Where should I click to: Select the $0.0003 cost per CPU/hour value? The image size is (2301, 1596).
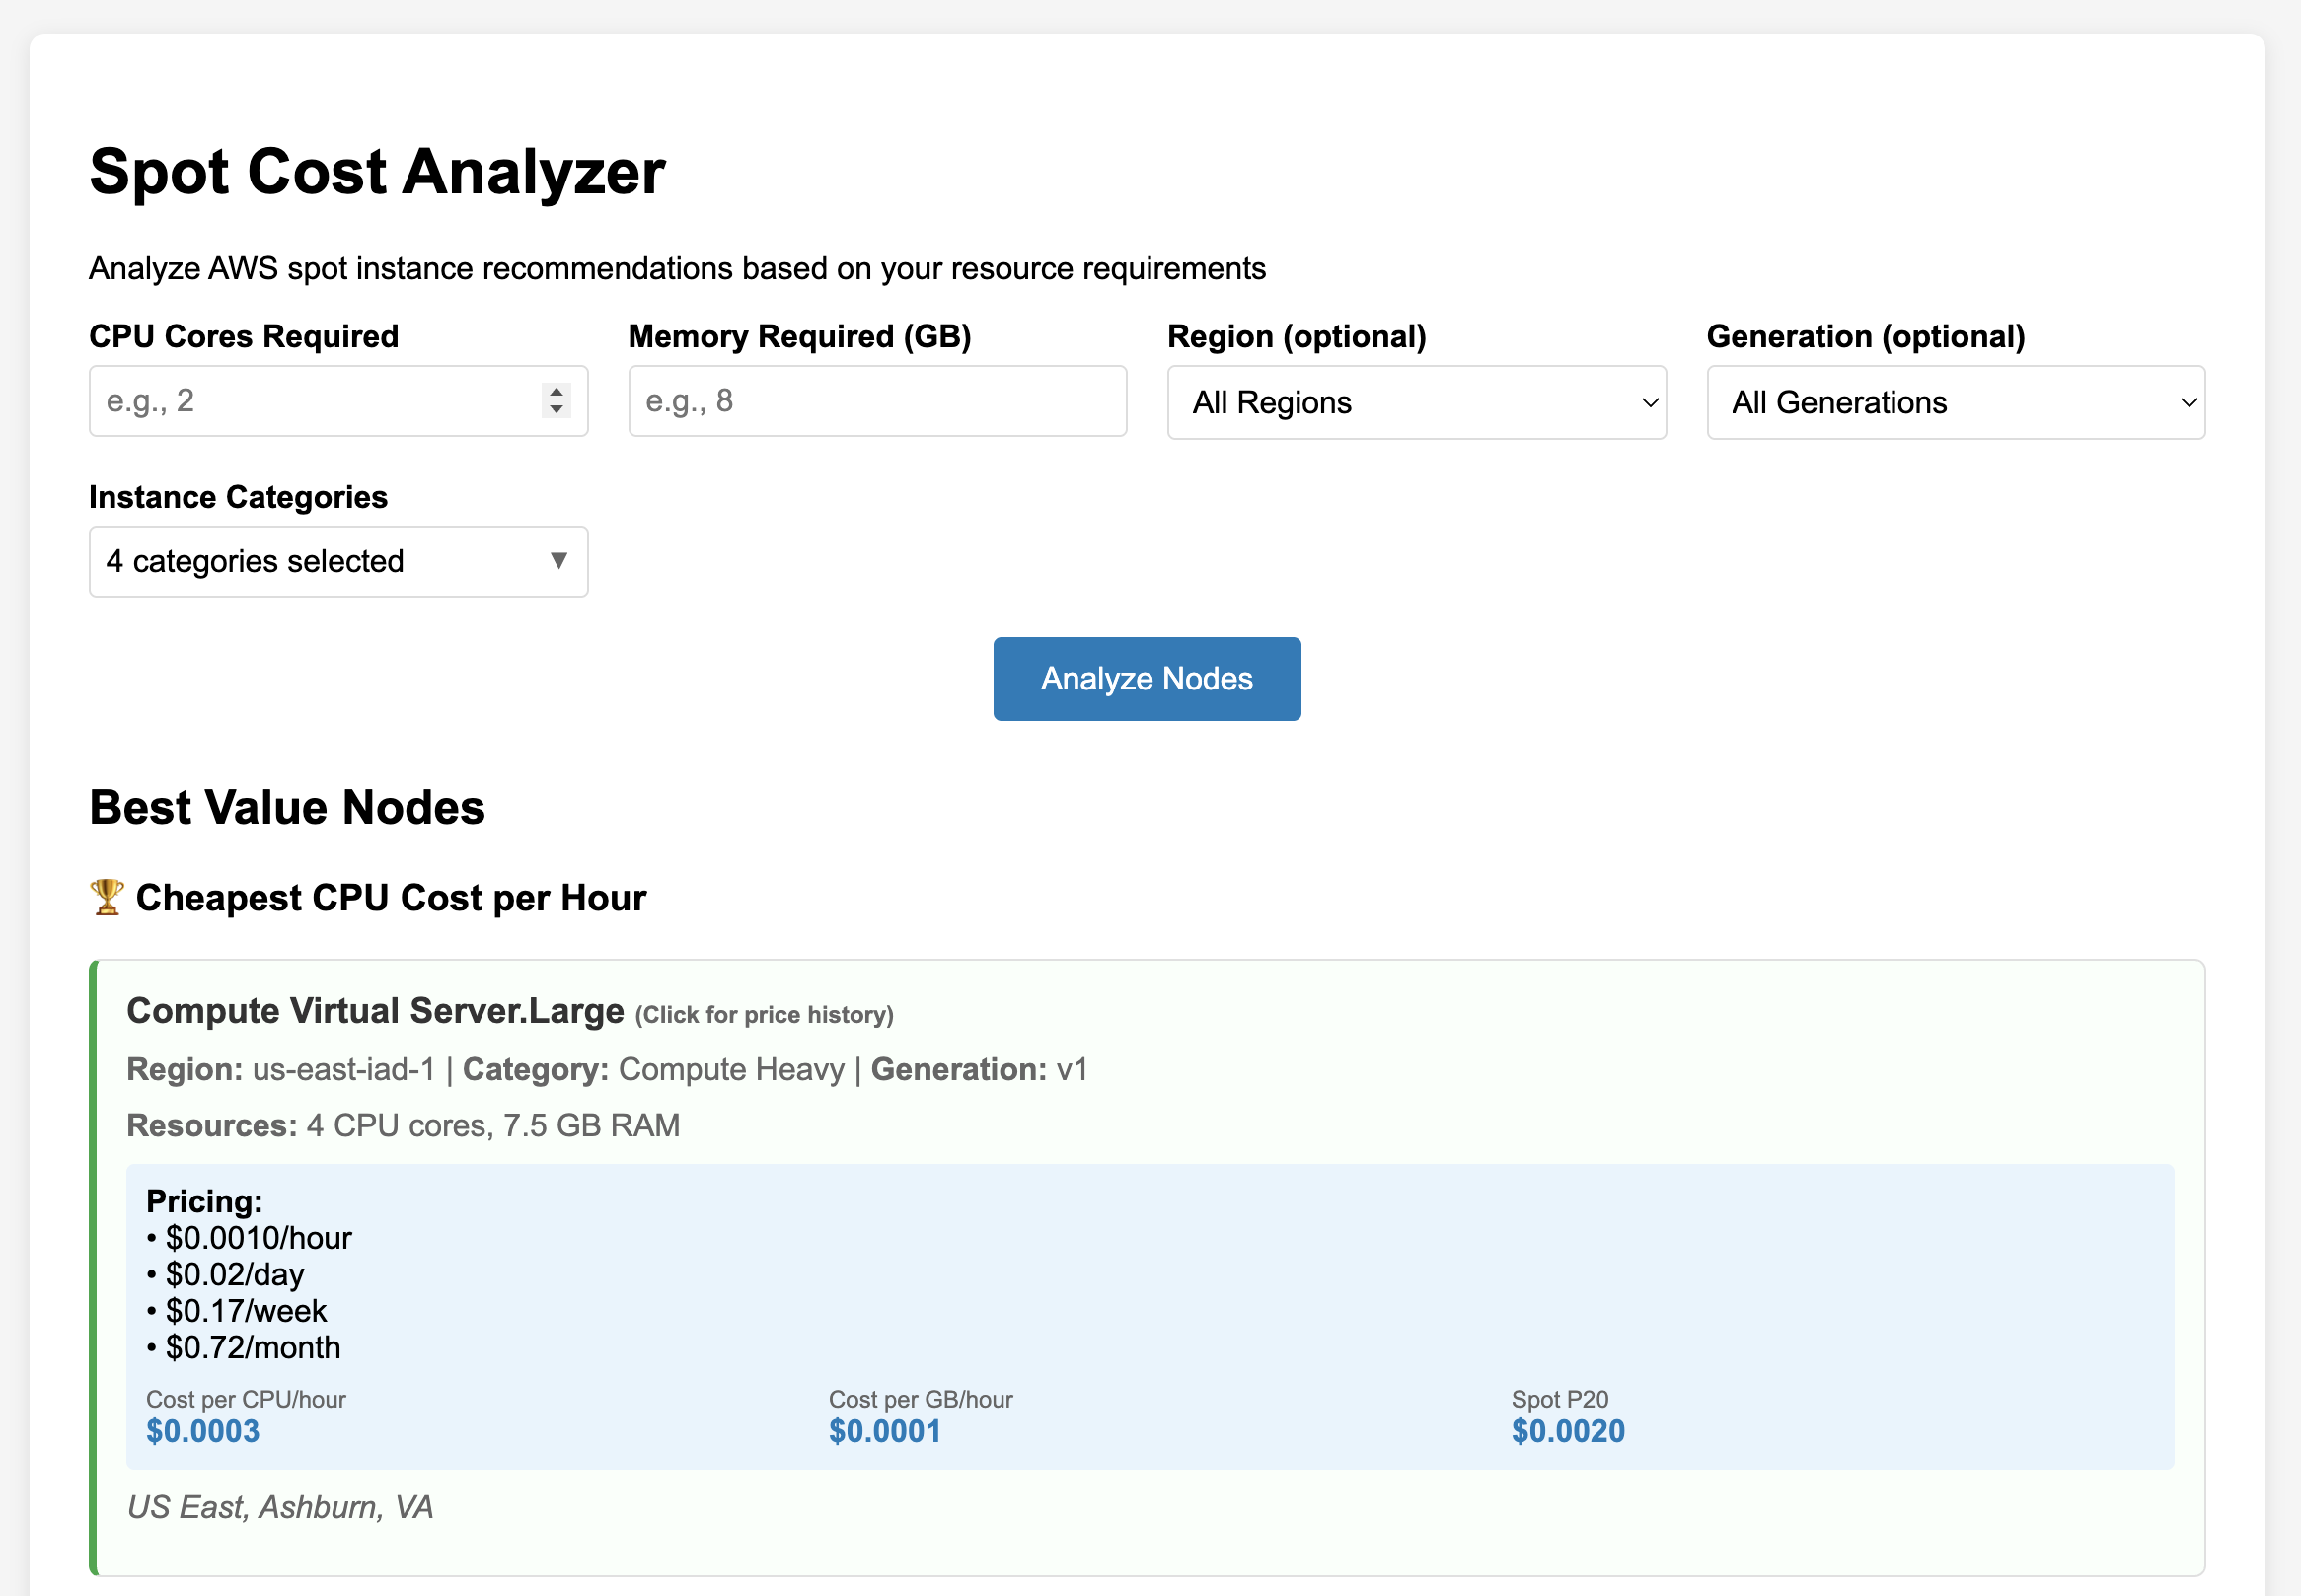pos(203,1431)
